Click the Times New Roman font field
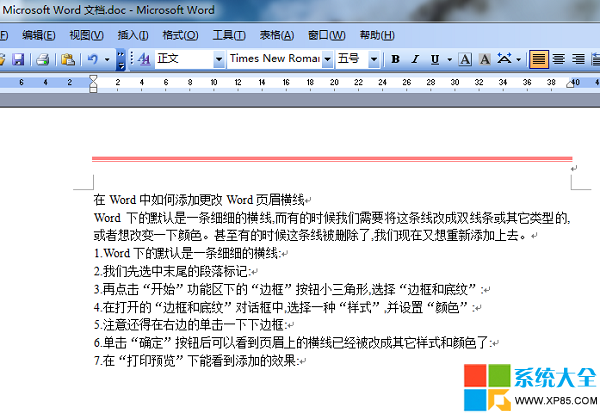The height and width of the screenshot is (413, 600). pos(275,59)
